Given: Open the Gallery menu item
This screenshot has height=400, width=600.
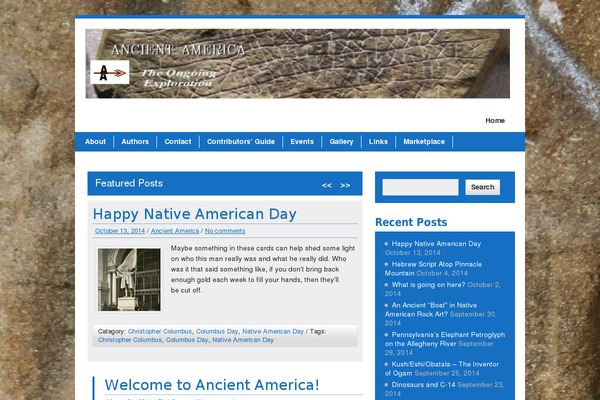Looking at the screenshot, I should (x=341, y=142).
